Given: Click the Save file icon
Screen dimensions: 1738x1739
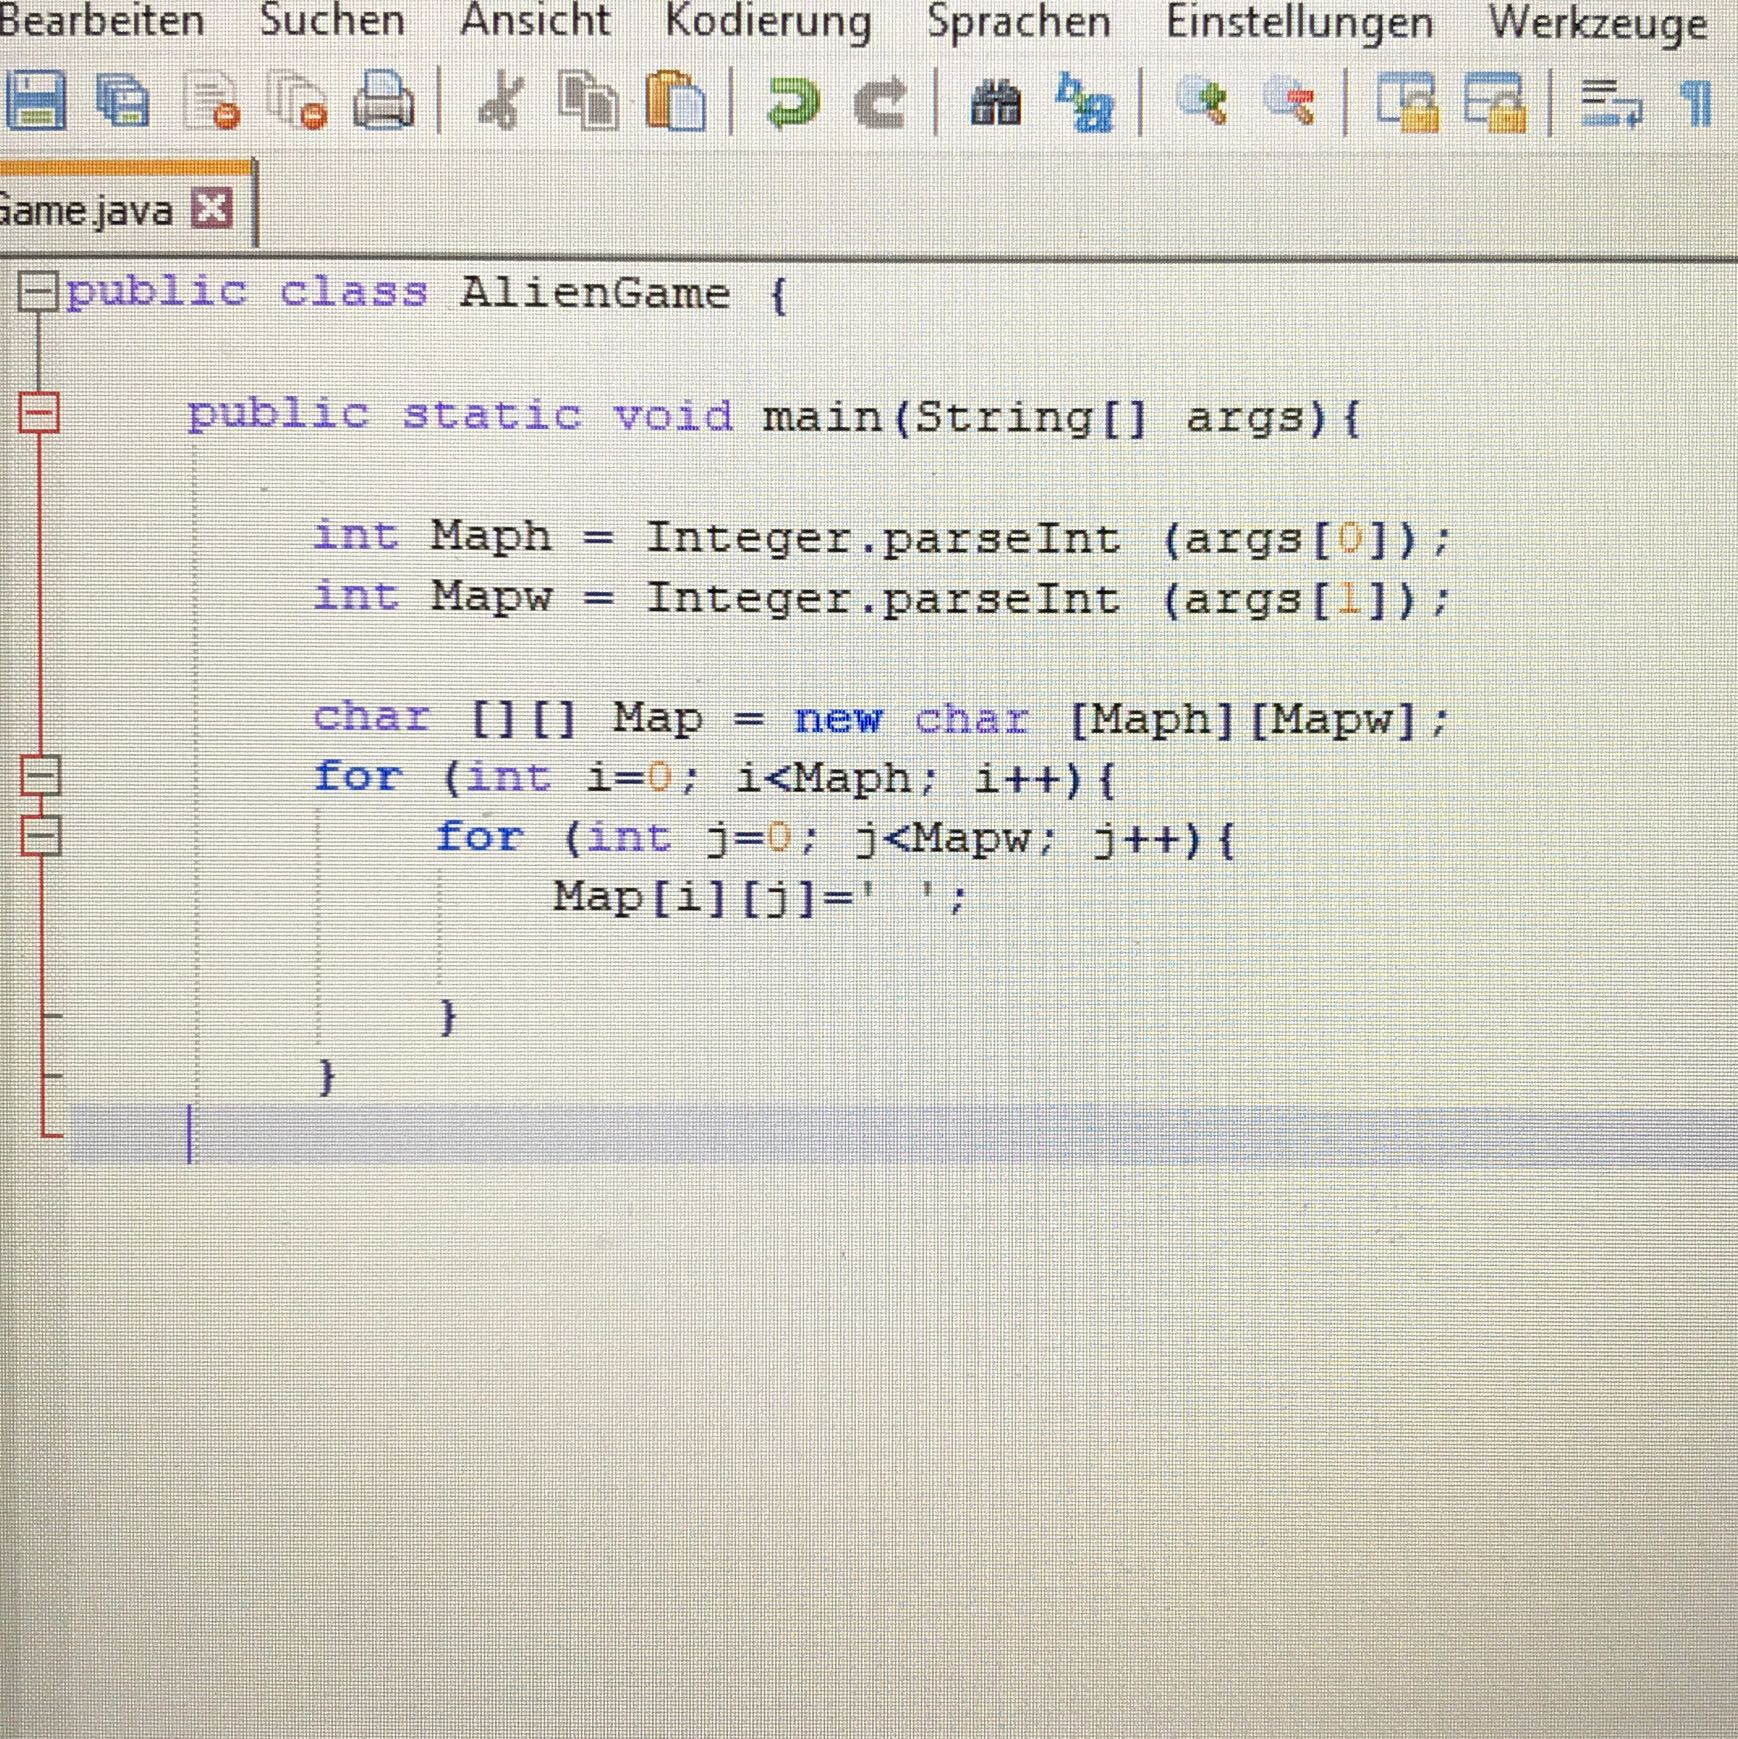Looking at the screenshot, I should (x=36, y=101).
